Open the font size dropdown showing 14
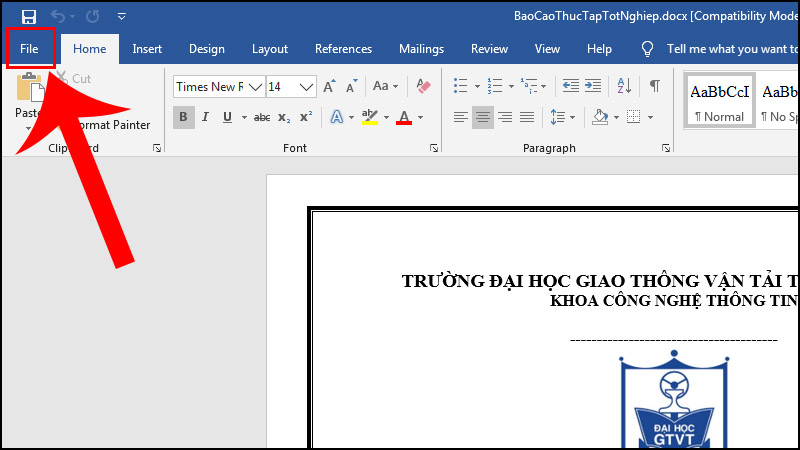Viewport: 800px width, 450px height. pos(308,87)
